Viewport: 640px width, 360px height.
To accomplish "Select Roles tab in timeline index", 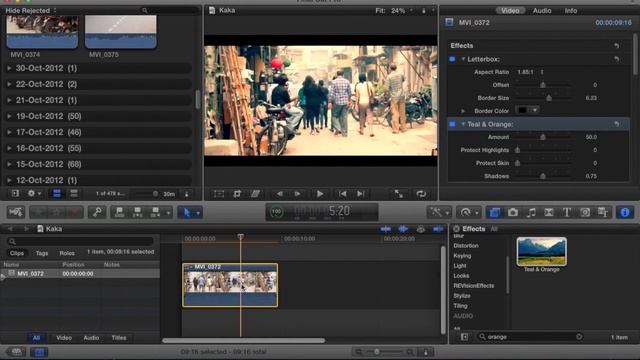I will pyautogui.click(x=67, y=253).
